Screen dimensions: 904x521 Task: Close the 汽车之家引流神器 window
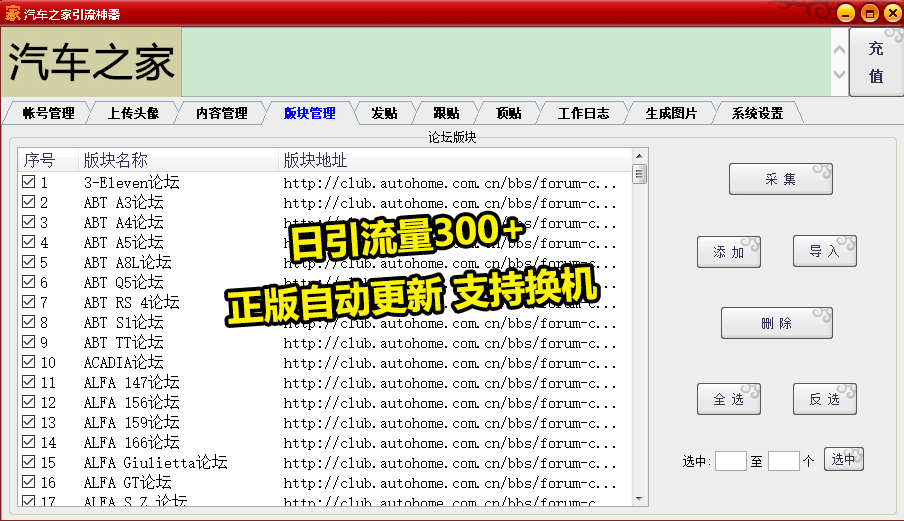(892, 13)
